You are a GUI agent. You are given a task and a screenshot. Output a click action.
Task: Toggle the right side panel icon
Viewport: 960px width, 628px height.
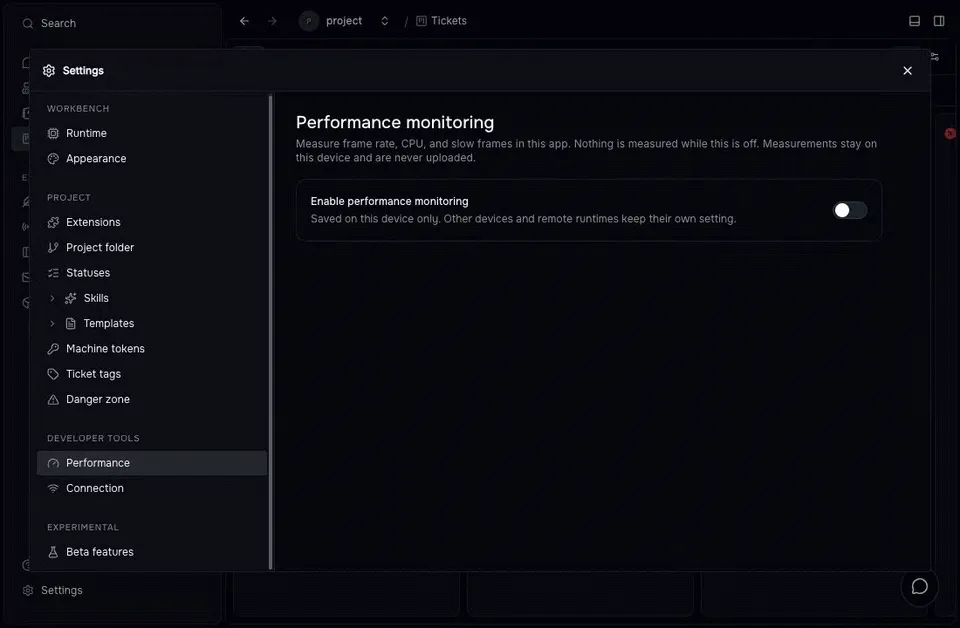[x=939, y=21]
